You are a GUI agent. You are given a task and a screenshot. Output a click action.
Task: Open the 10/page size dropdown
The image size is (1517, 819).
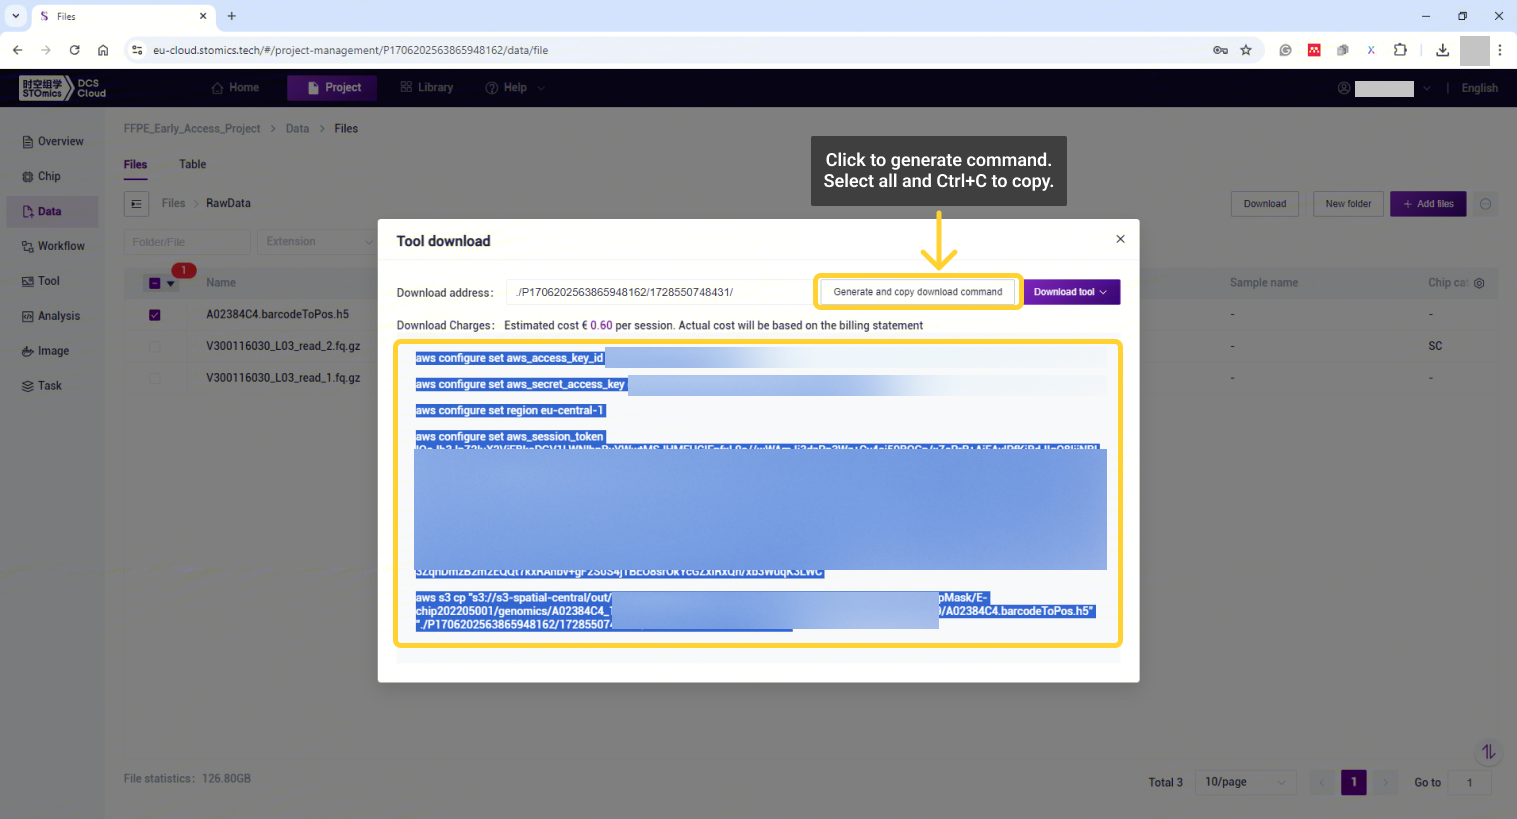coord(1246,782)
